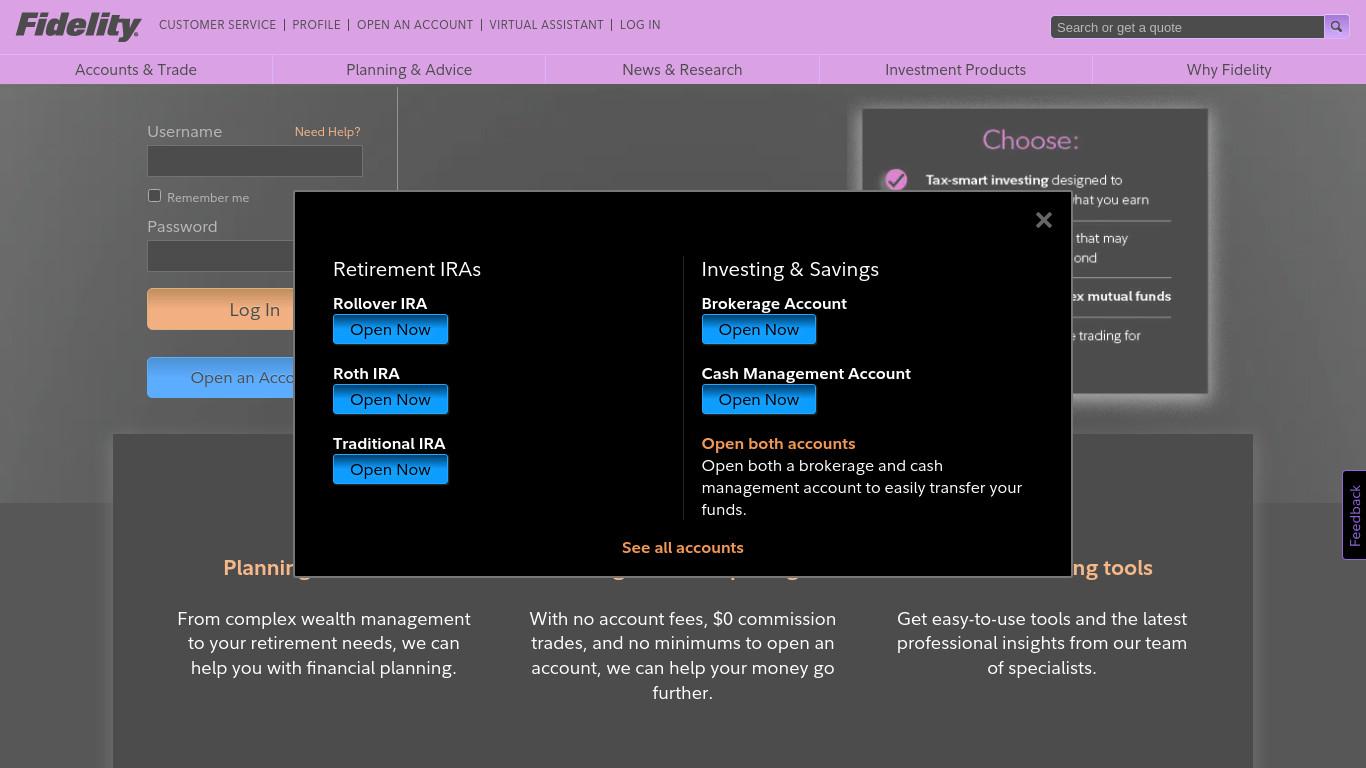This screenshot has width=1366, height=768.
Task: Click Open Now under Roth IRA
Action: 390,400
